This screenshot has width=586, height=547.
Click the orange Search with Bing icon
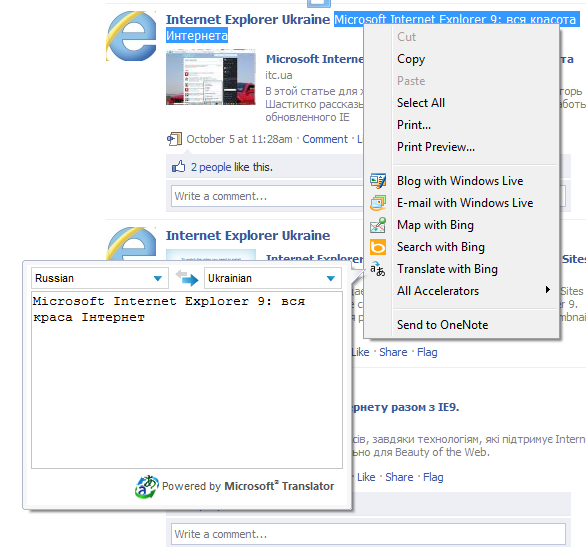tap(378, 247)
